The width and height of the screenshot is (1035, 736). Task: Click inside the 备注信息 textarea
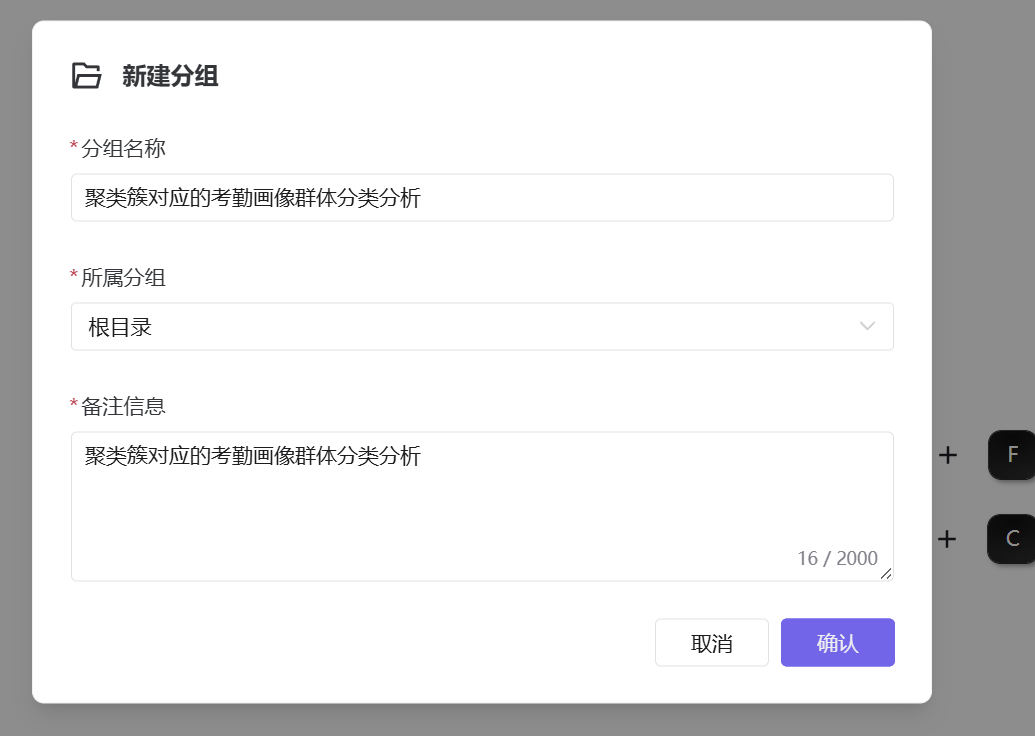(x=483, y=506)
